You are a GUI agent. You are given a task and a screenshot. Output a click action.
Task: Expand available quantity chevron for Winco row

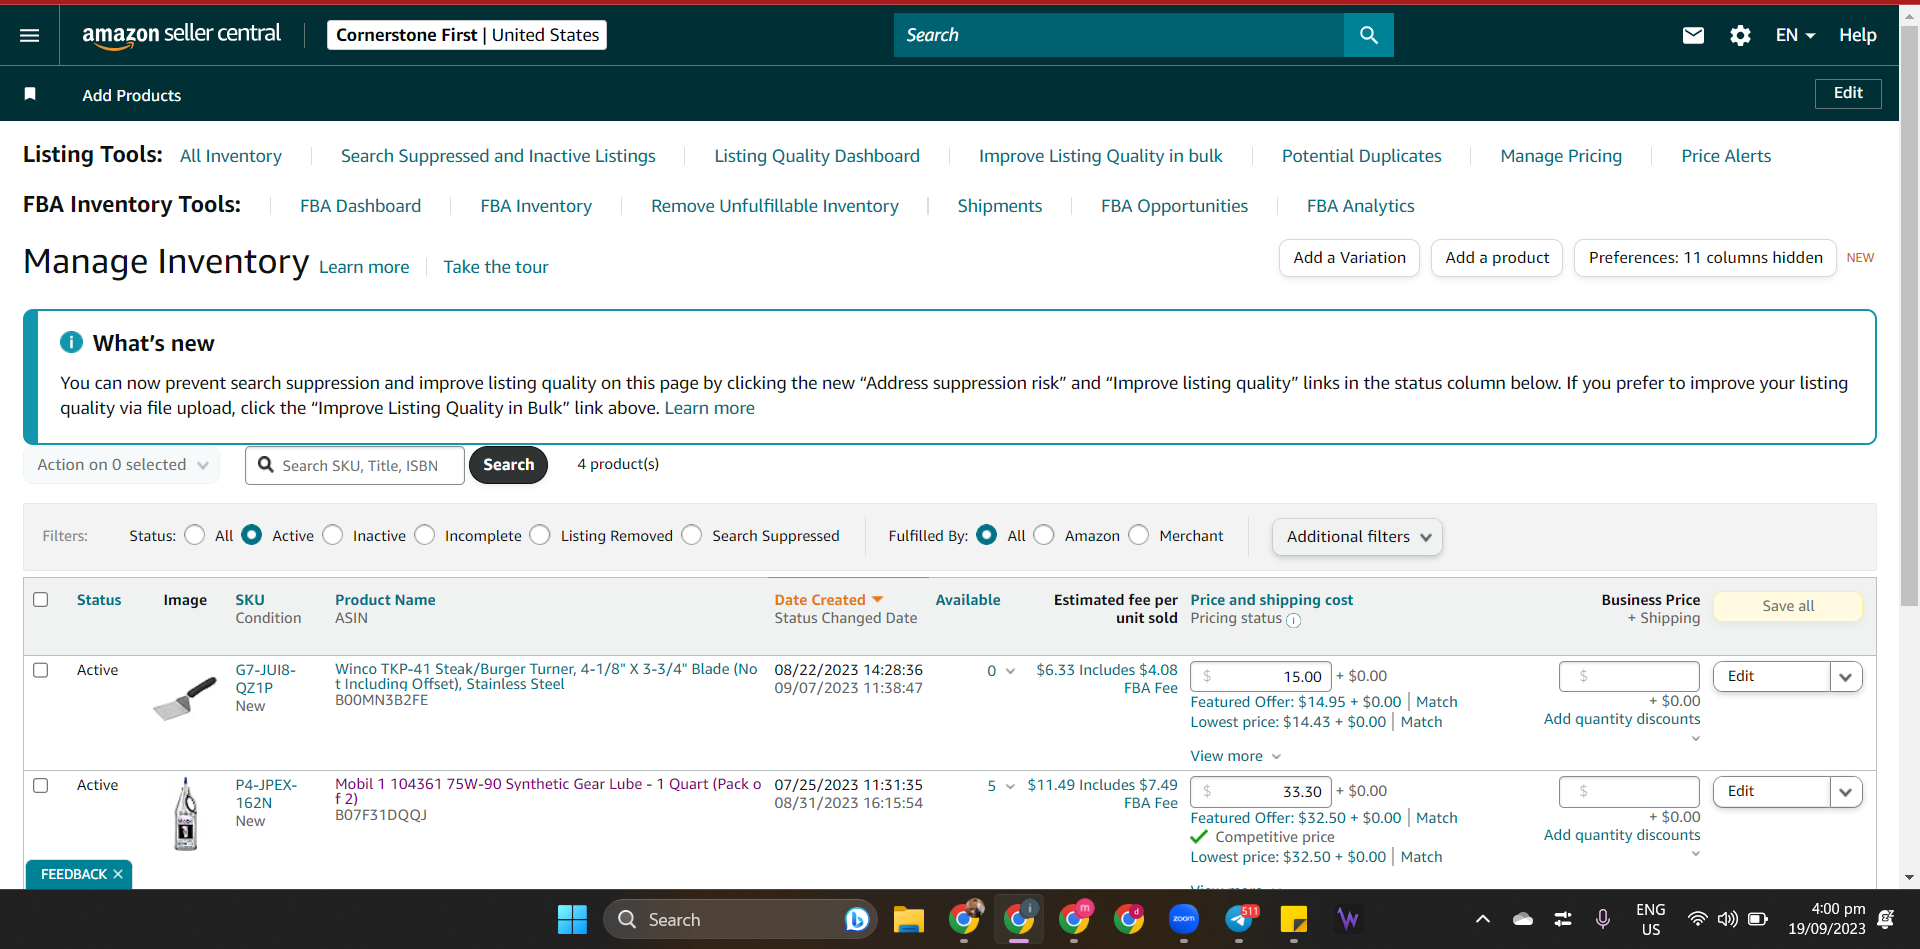[x=1010, y=671]
